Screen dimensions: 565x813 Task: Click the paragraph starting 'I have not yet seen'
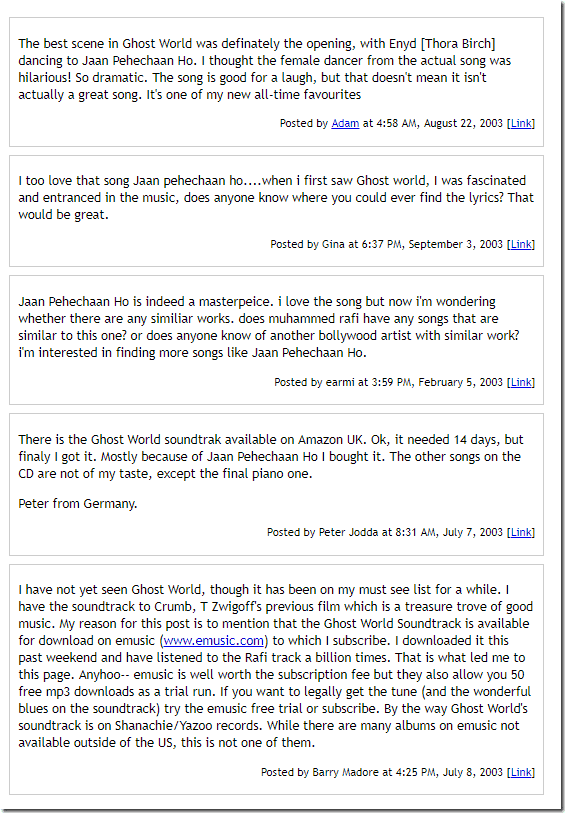(x=275, y=666)
